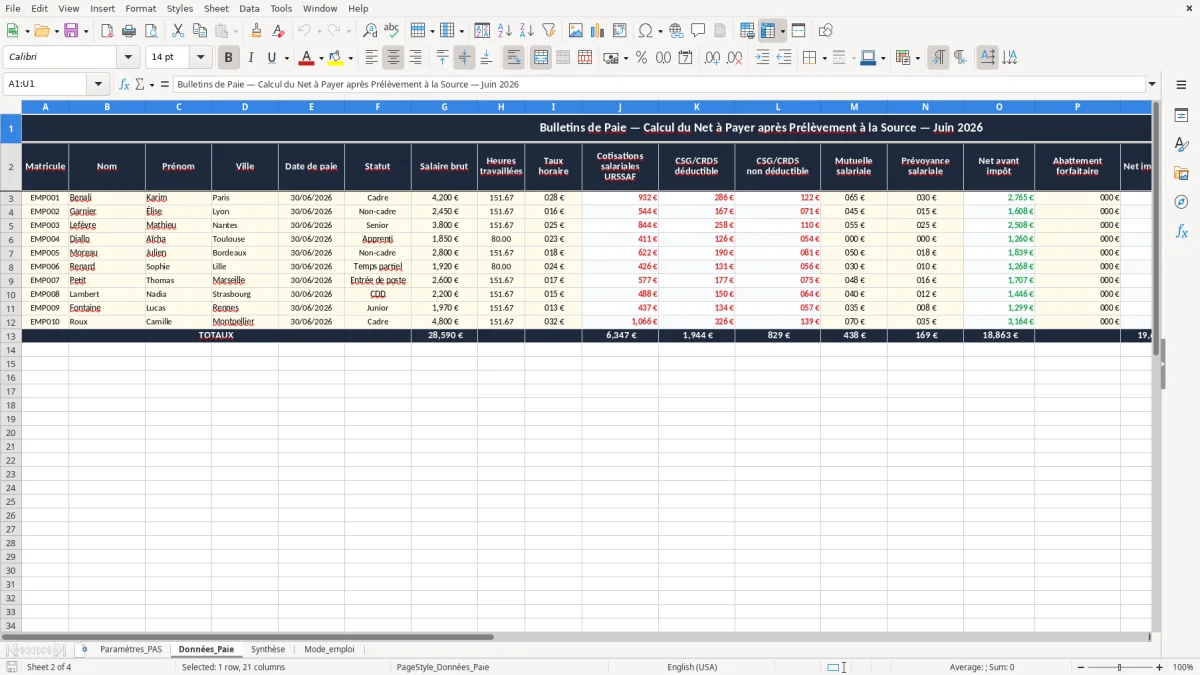
Task: Switch to the Mode_emploi sheet tab
Action: [x=329, y=650]
